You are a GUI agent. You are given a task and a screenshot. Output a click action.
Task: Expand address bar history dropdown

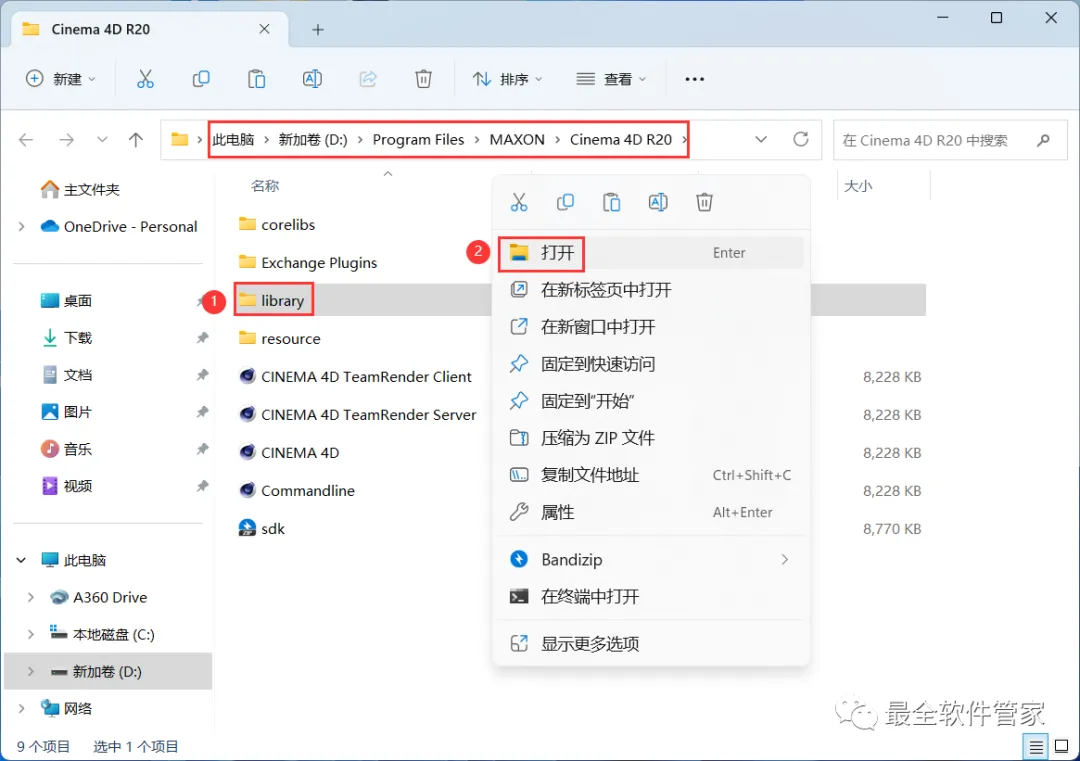760,140
